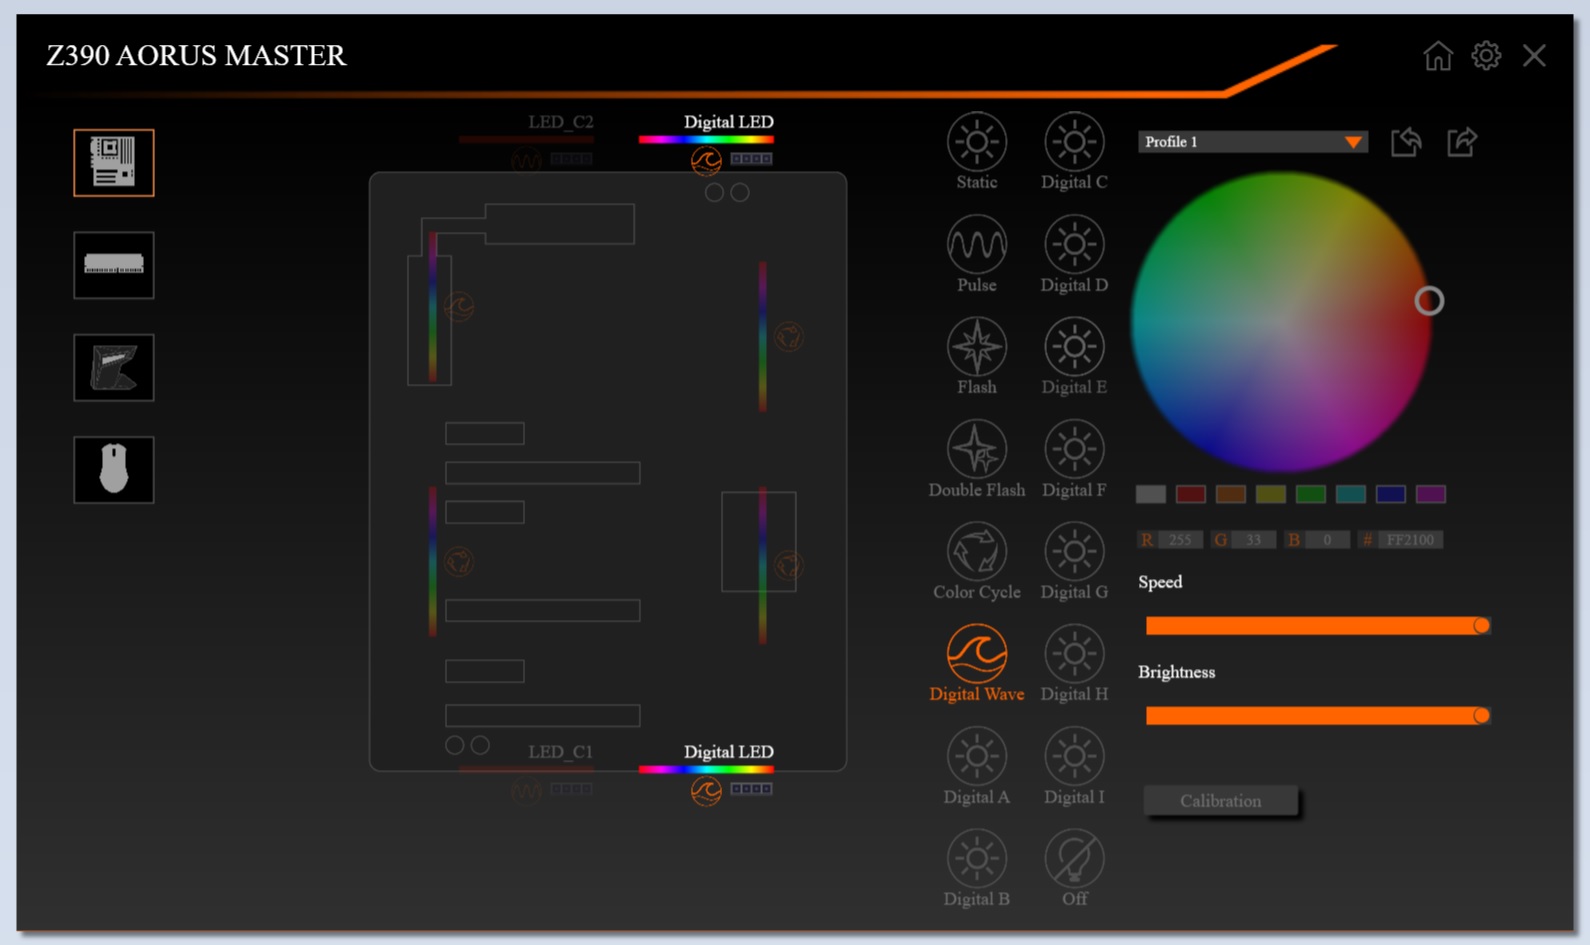Screen dimensions: 1590x945
Task: Open the mouse device section
Action: point(114,470)
